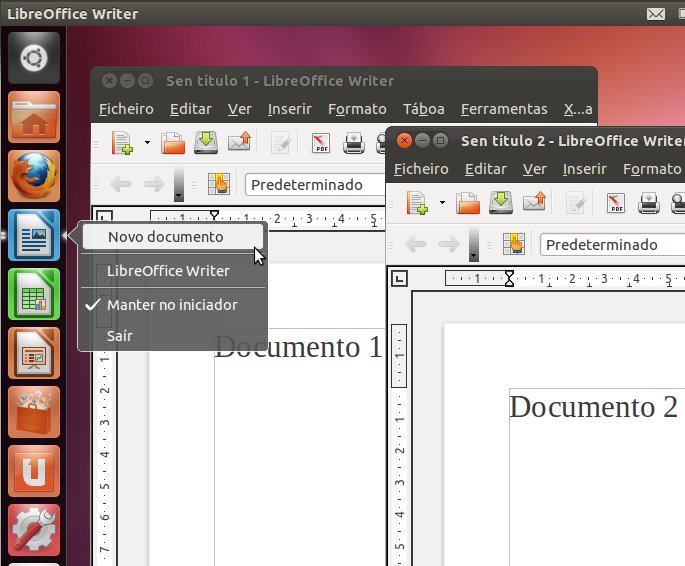Screen dimensions: 685x566
Task: Open the Ubuntu Dash home button
Action: (34, 58)
